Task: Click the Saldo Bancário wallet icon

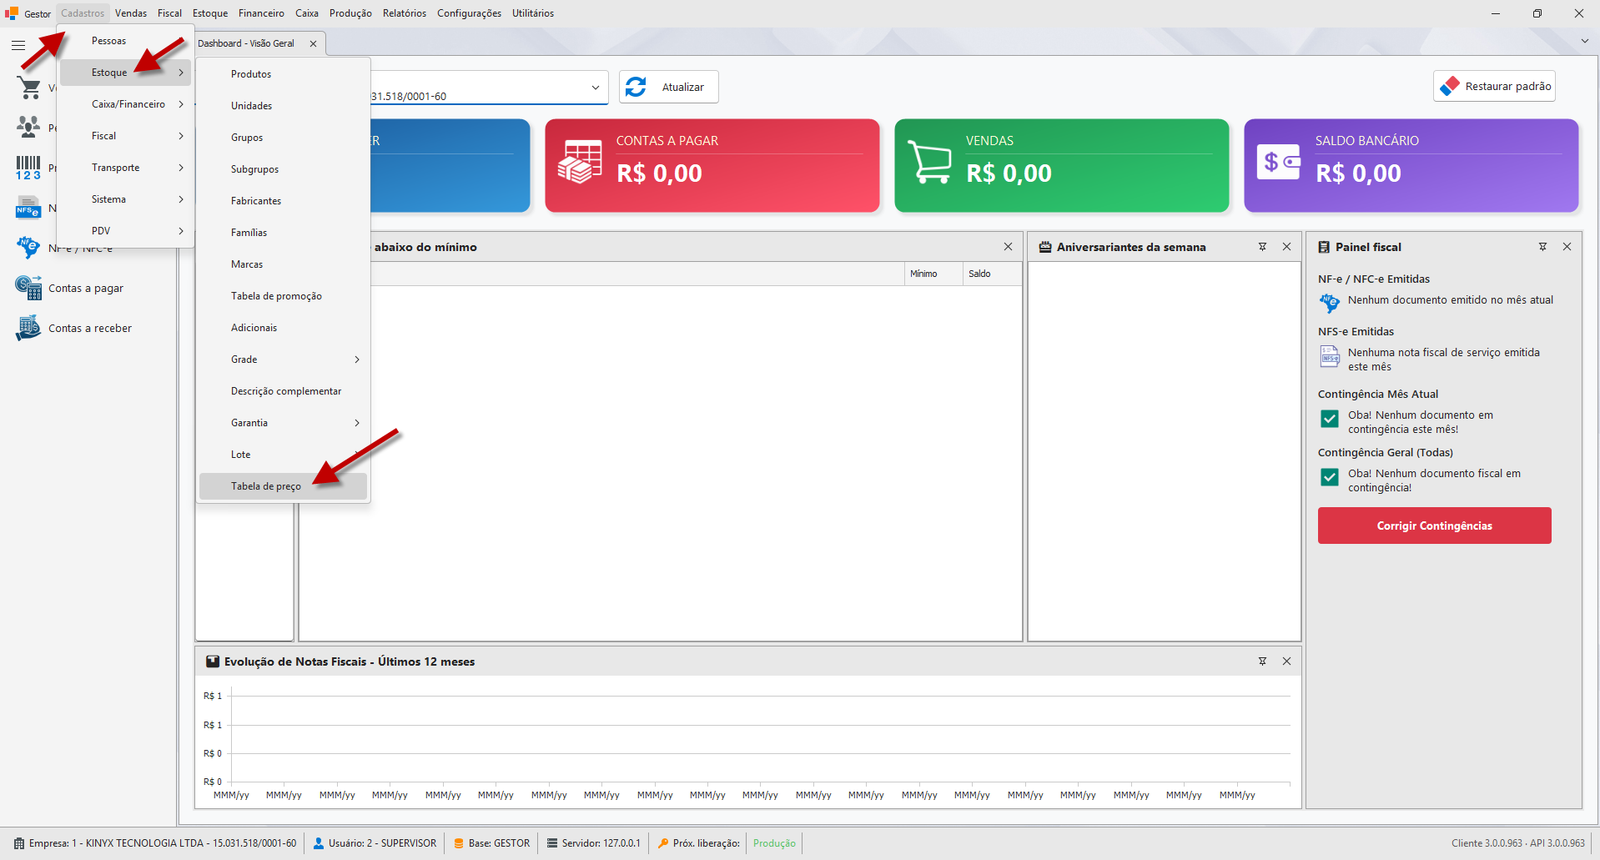Action: coord(1280,162)
